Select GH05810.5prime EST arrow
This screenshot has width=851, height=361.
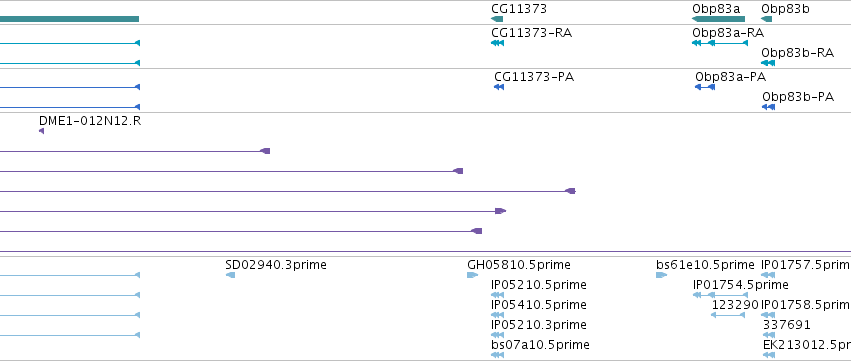click(472, 275)
